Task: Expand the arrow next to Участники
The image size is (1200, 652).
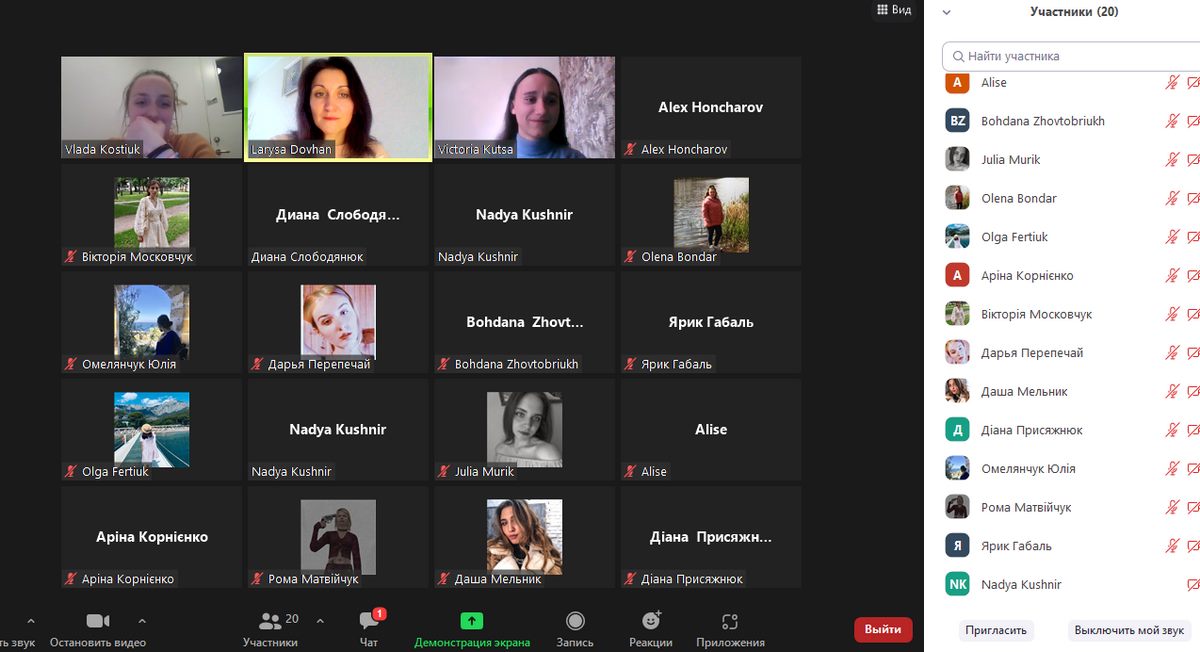Action: point(320,620)
